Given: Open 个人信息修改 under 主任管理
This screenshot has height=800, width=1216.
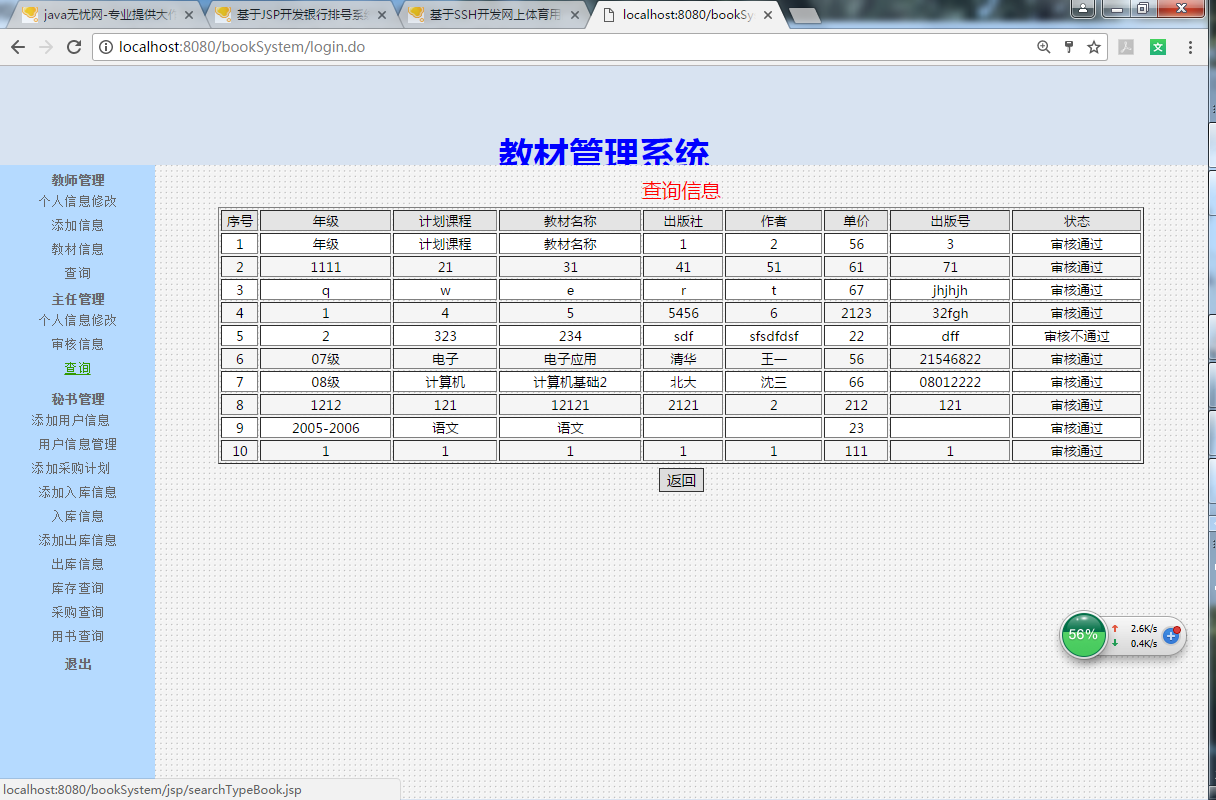Looking at the screenshot, I should [x=78, y=320].
